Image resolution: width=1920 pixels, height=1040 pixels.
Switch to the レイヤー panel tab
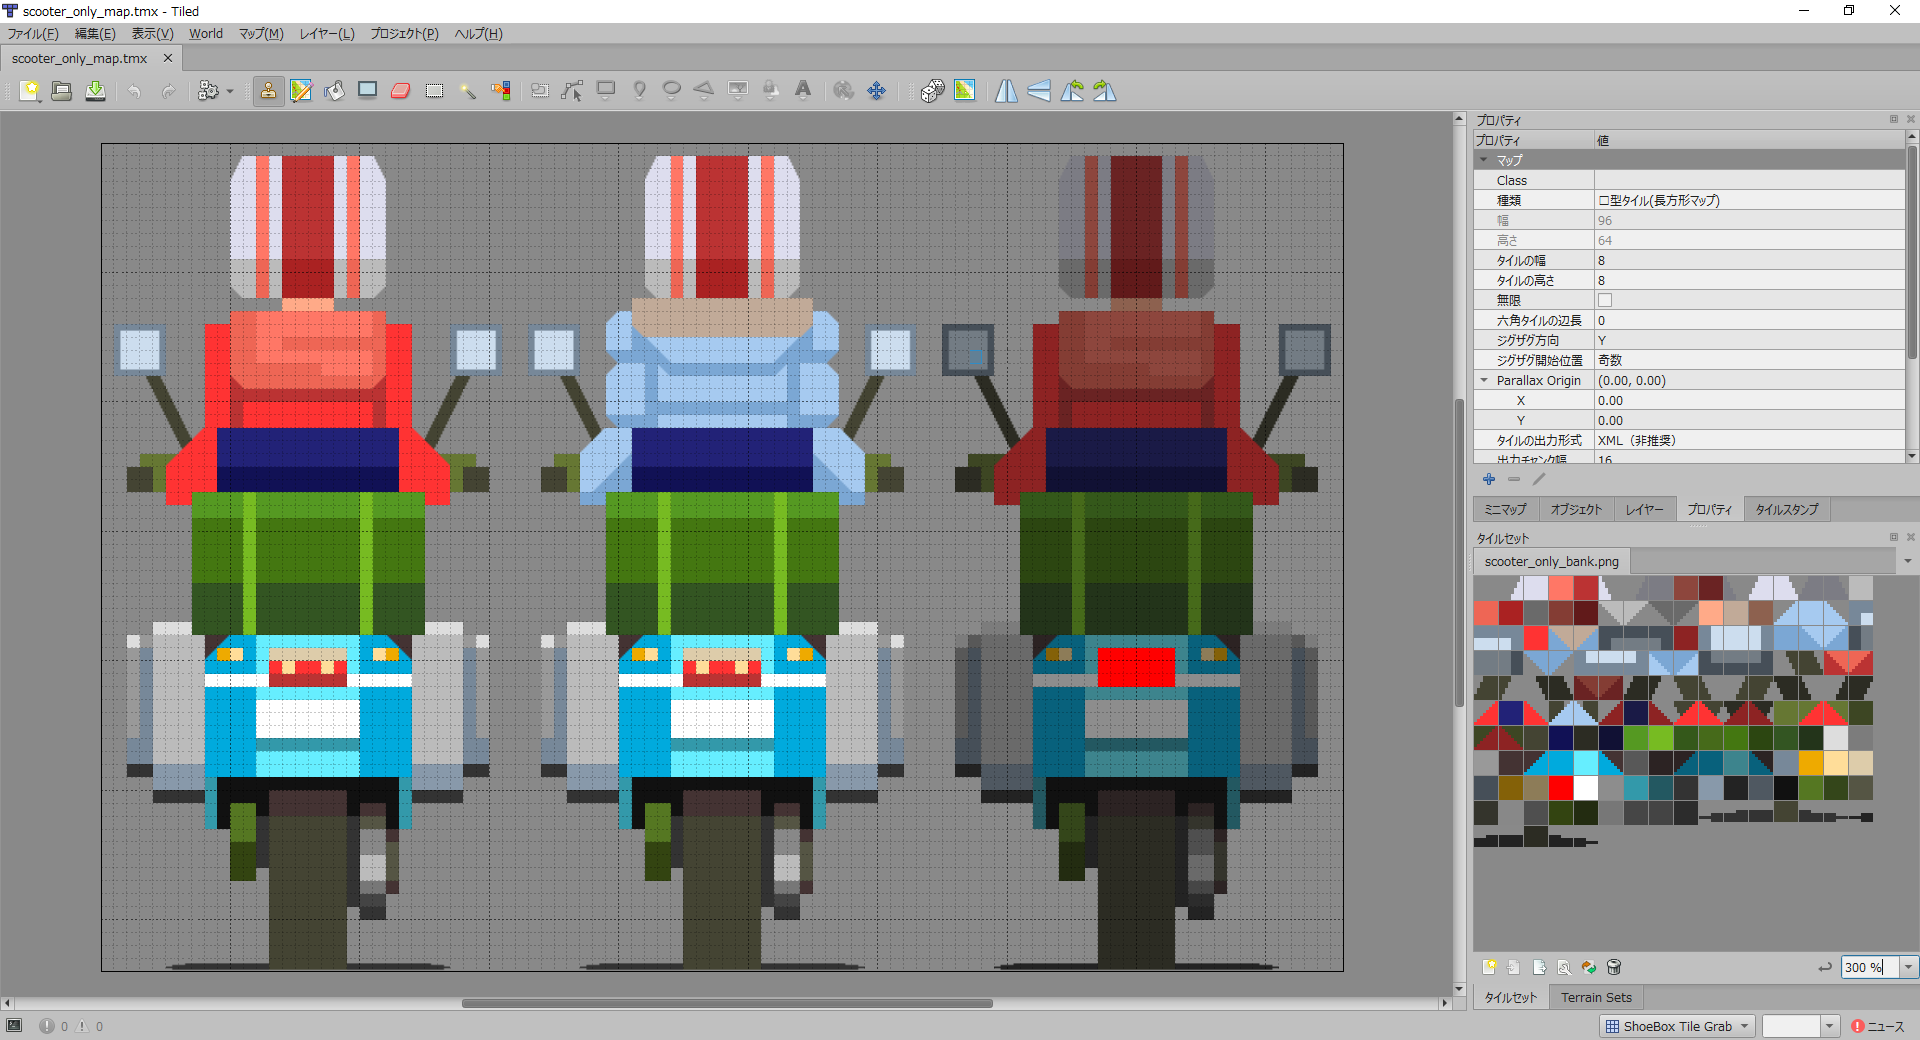1644,509
